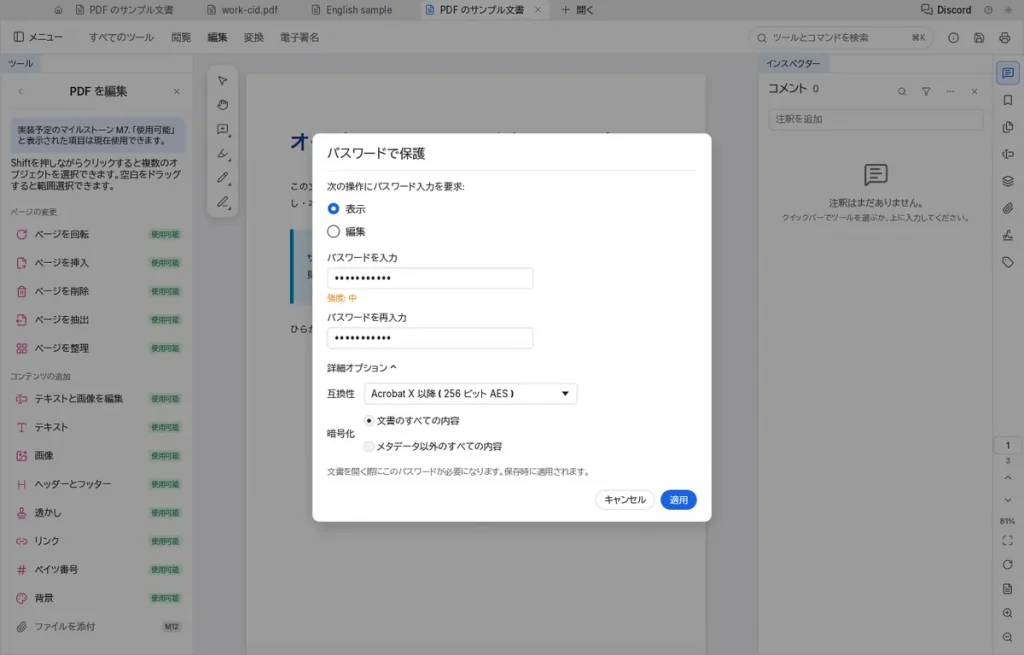Select ページを抽出 tool
This screenshot has height=655, width=1024.
coord(98,319)
